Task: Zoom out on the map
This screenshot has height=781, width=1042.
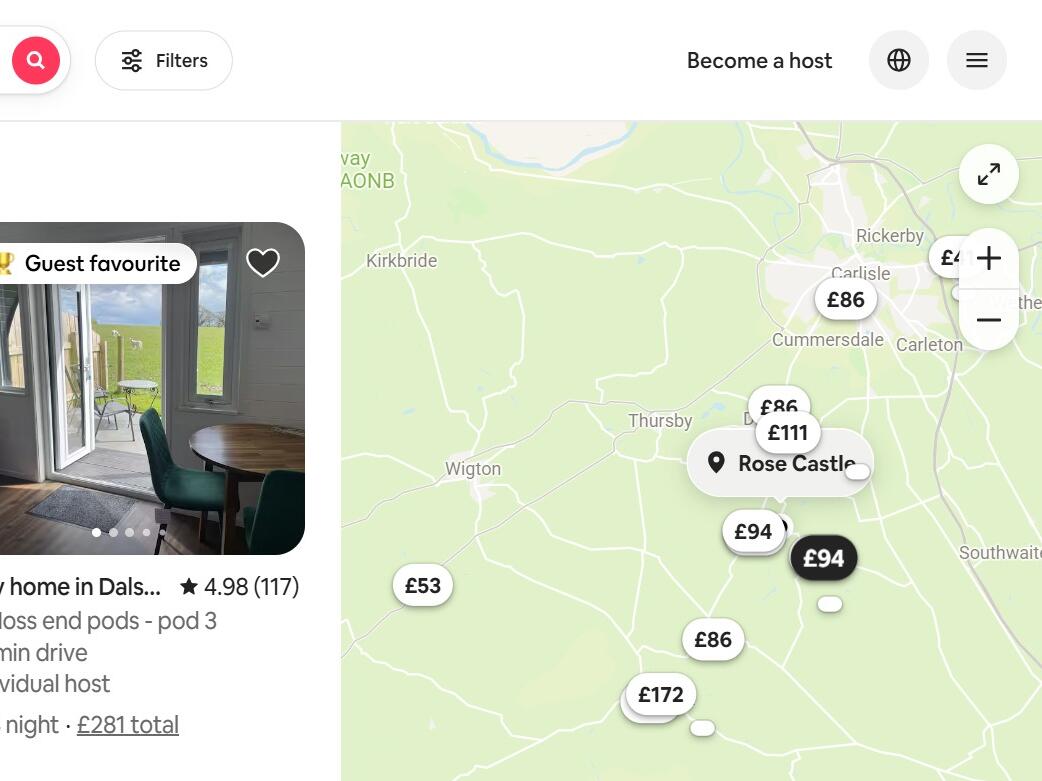Action: (989, 320)
